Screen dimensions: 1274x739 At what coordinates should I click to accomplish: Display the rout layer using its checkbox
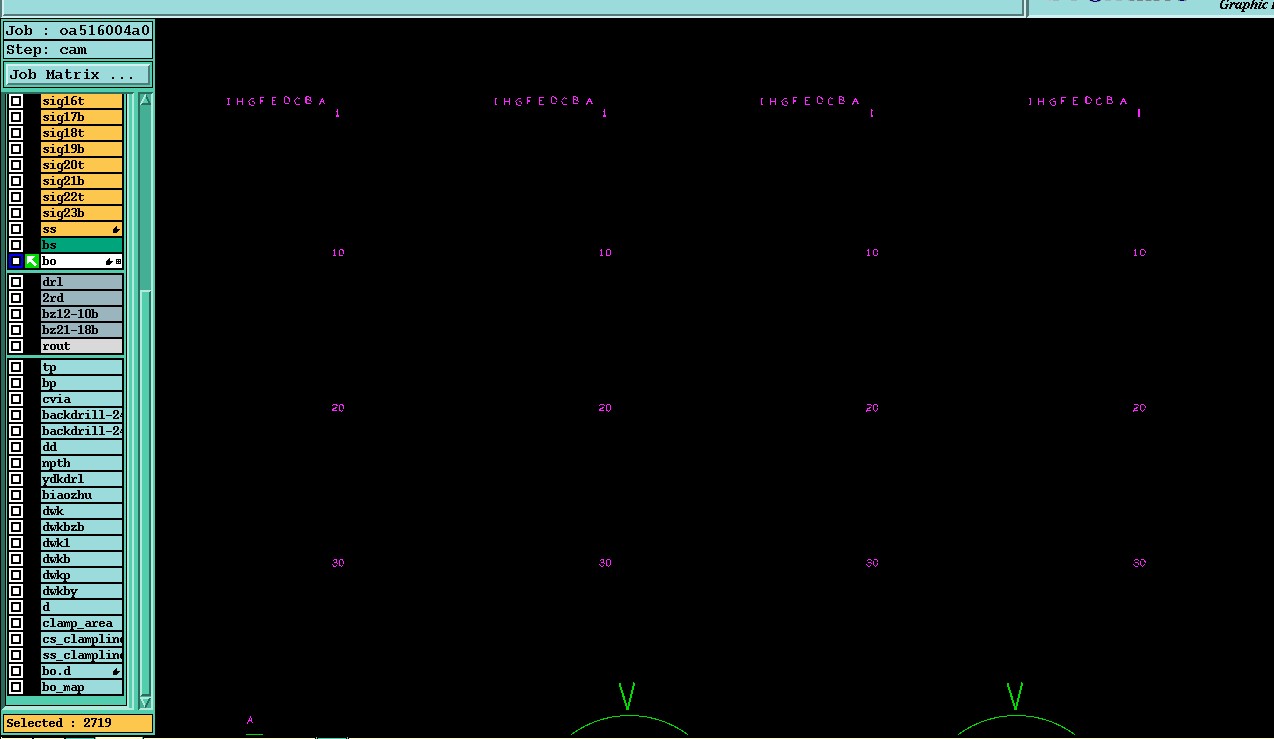pyautogui.click(x=16, y=346)
